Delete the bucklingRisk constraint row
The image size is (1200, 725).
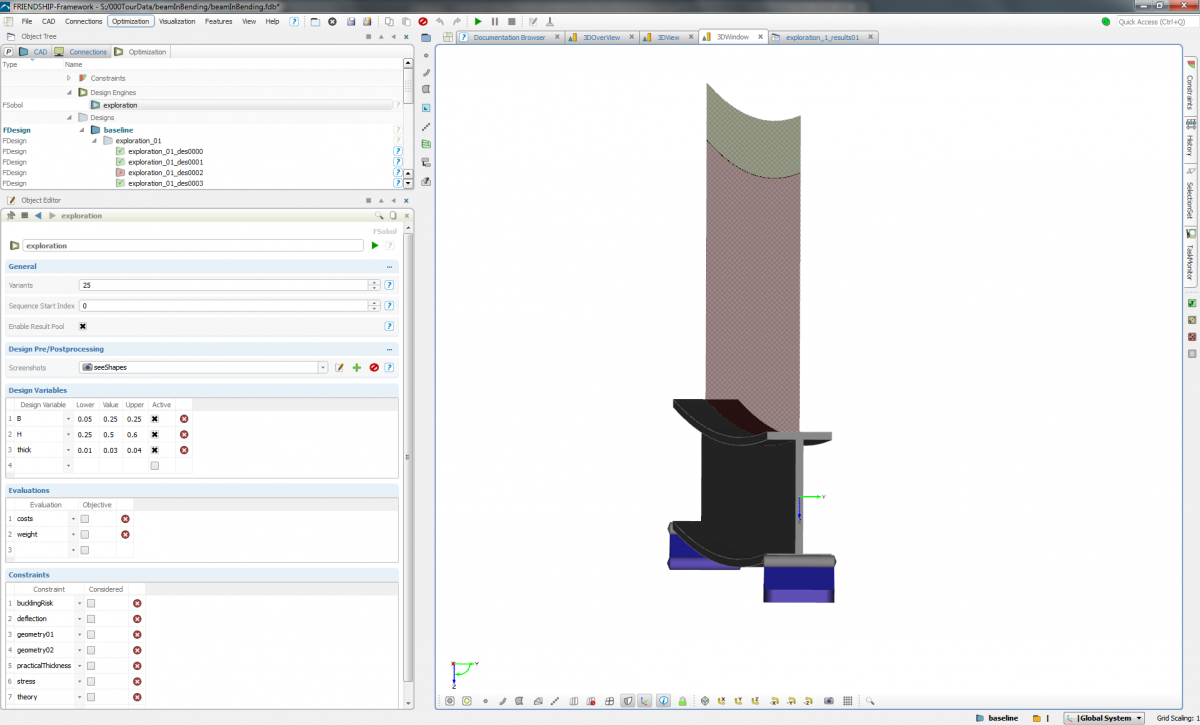click(x=137, y=603)
